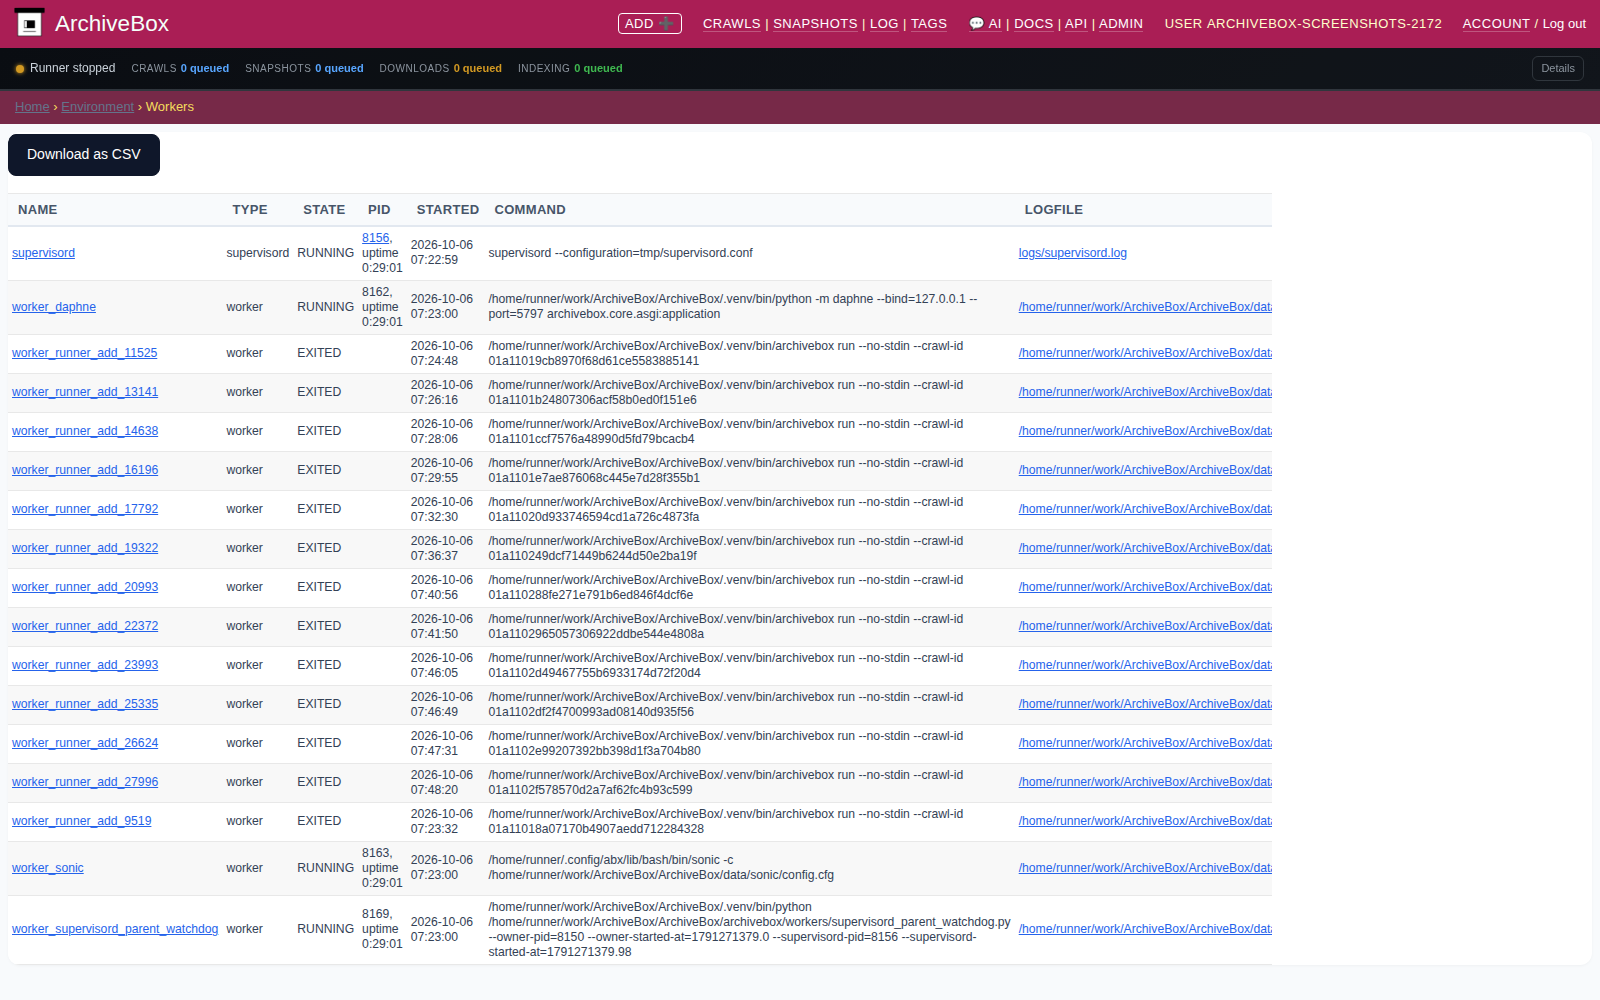Go to Home breadcrumb
The image size is (1600, 1000).
pyautogui.click(x=32, y=107)
